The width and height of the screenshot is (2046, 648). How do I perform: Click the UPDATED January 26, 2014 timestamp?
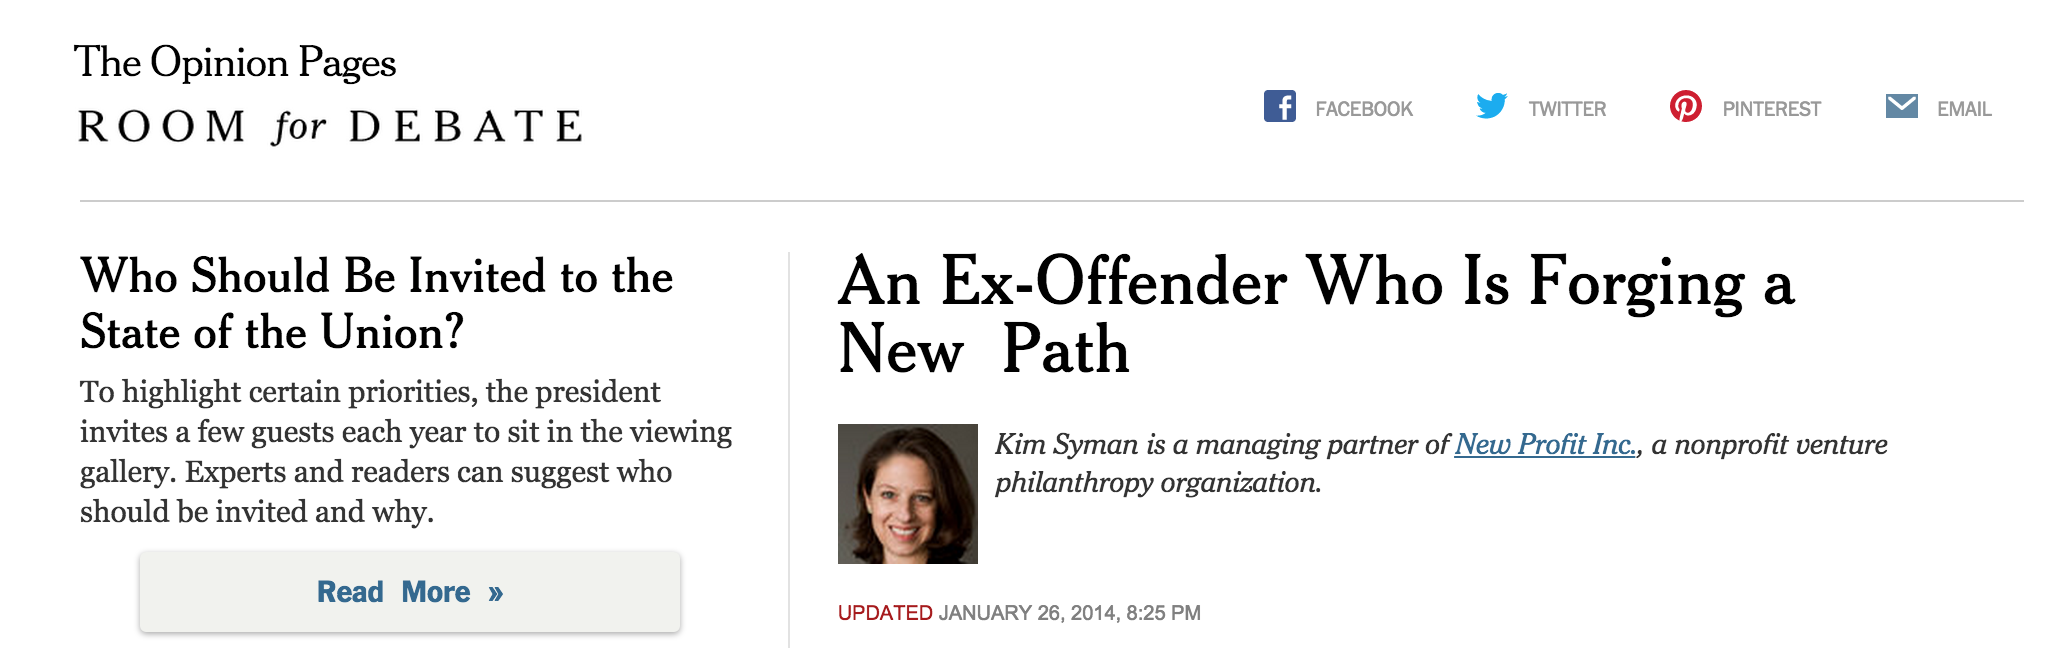[1019, 613]
